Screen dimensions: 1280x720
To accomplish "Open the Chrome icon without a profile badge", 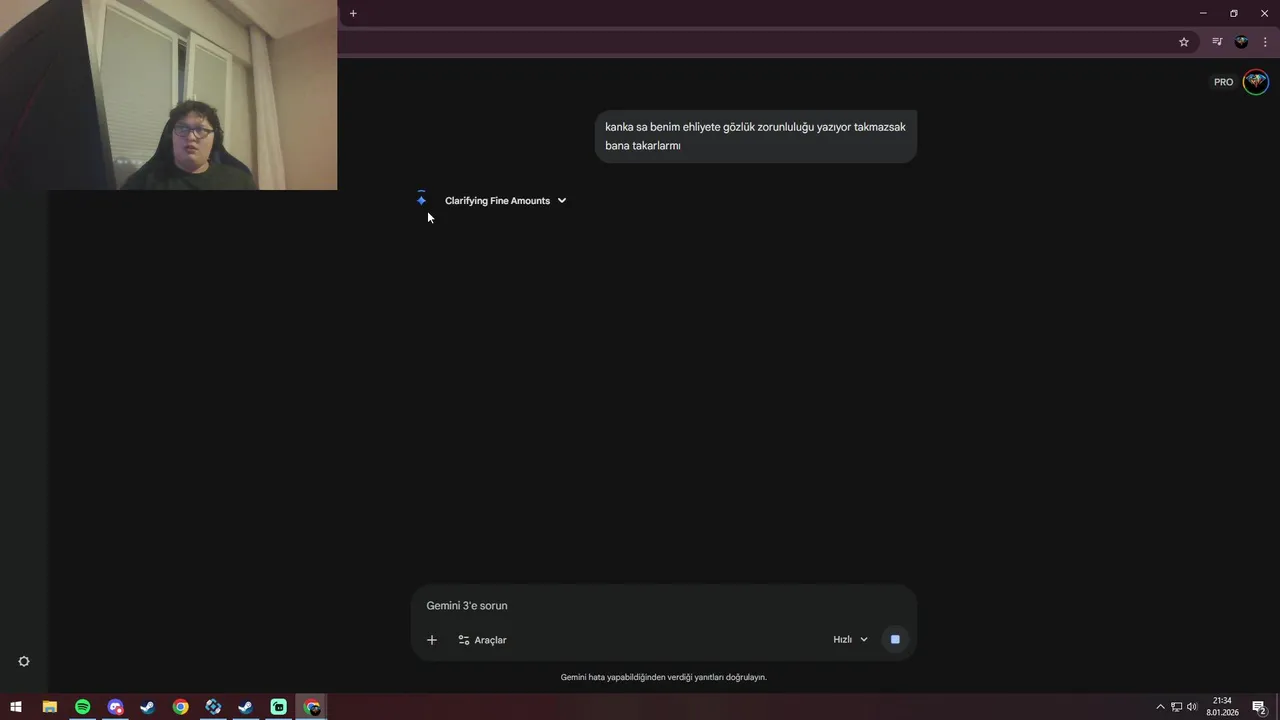I will [180, 707].
